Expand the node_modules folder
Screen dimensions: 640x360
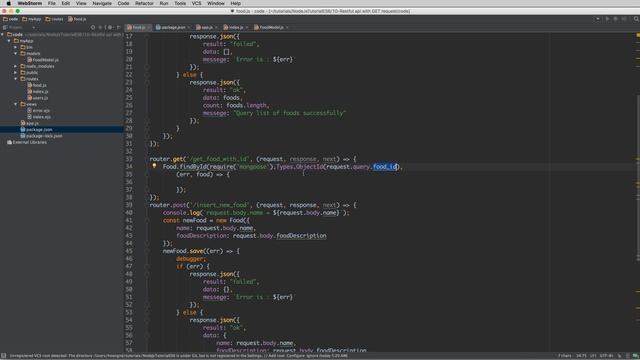(x=16, y=66)
